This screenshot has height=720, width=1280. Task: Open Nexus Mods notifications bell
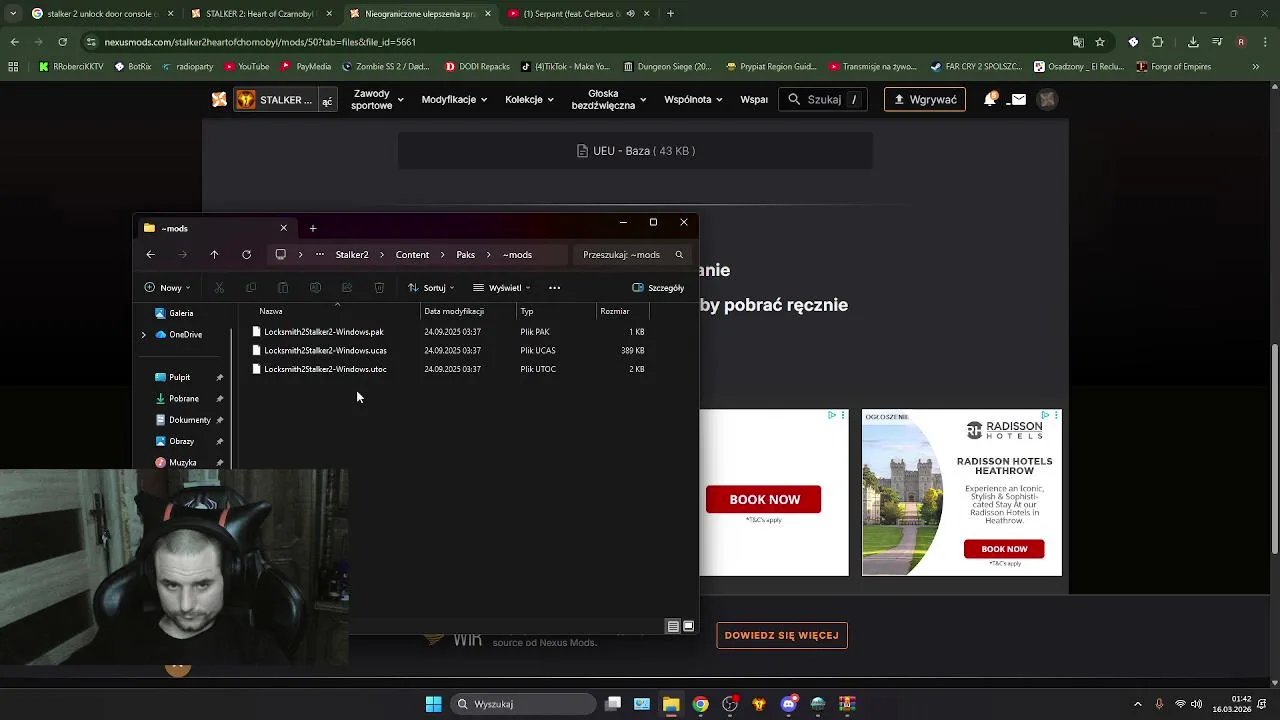tap(990, 100)
